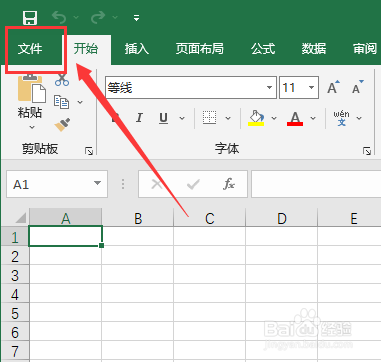Click the Save icon in quick access toolbar
The width and height of the screenshot is (381, 362).
pos(30,17)
